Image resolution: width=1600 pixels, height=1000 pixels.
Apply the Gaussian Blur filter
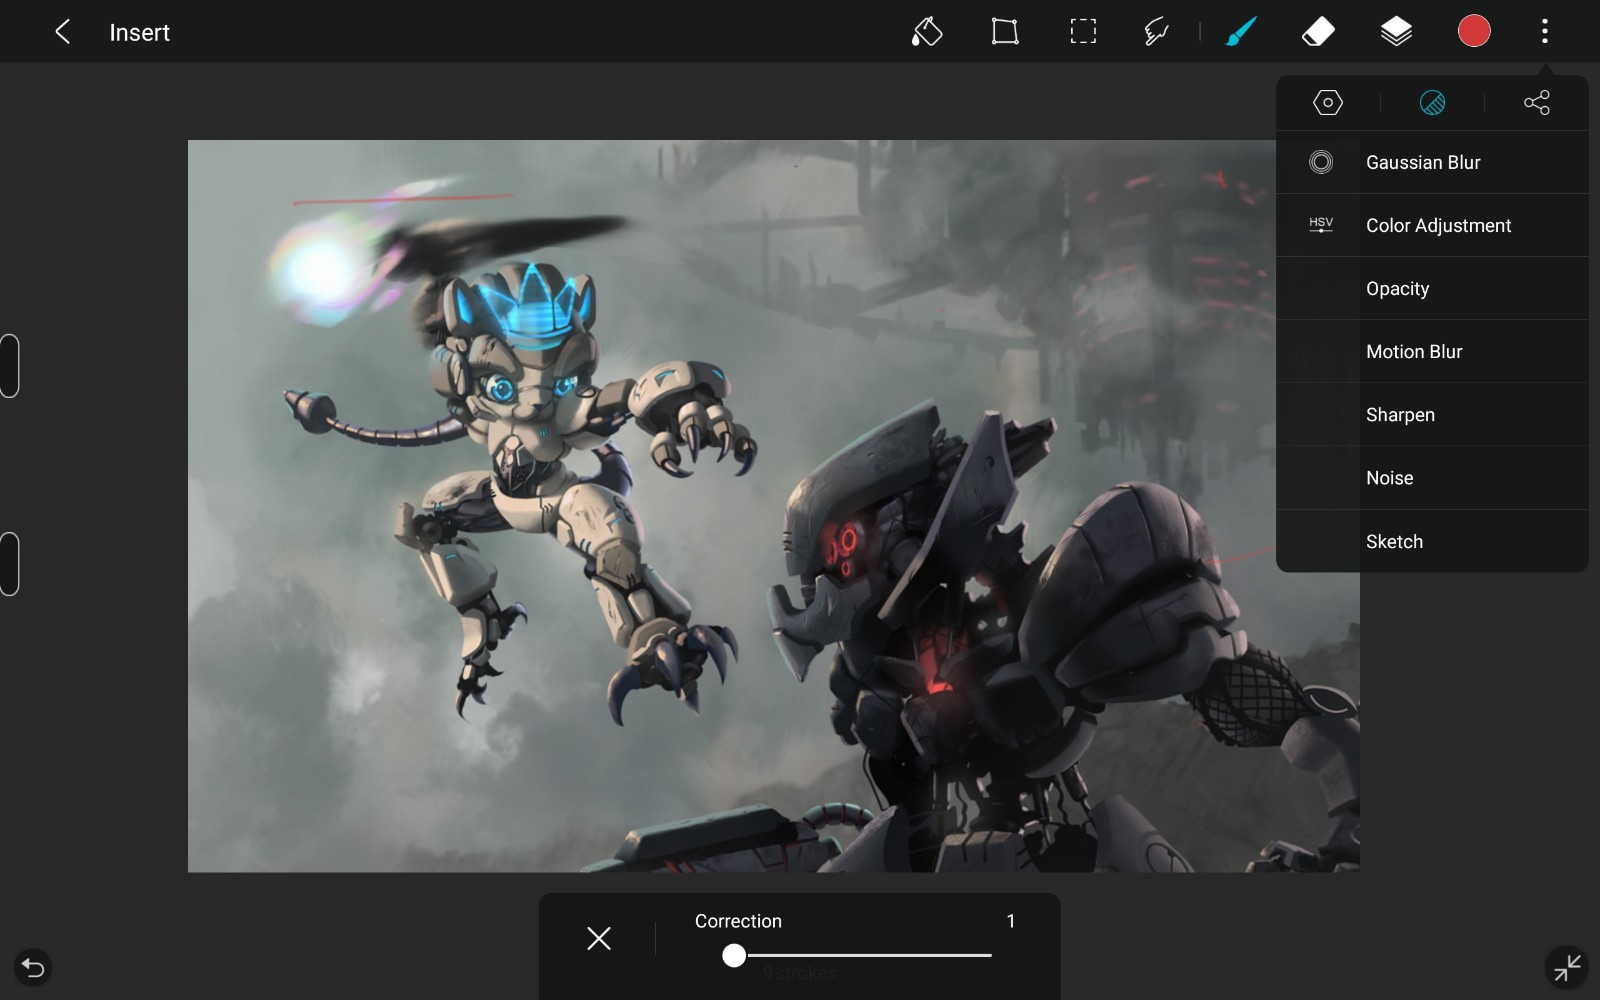(x=1423, y=162)
